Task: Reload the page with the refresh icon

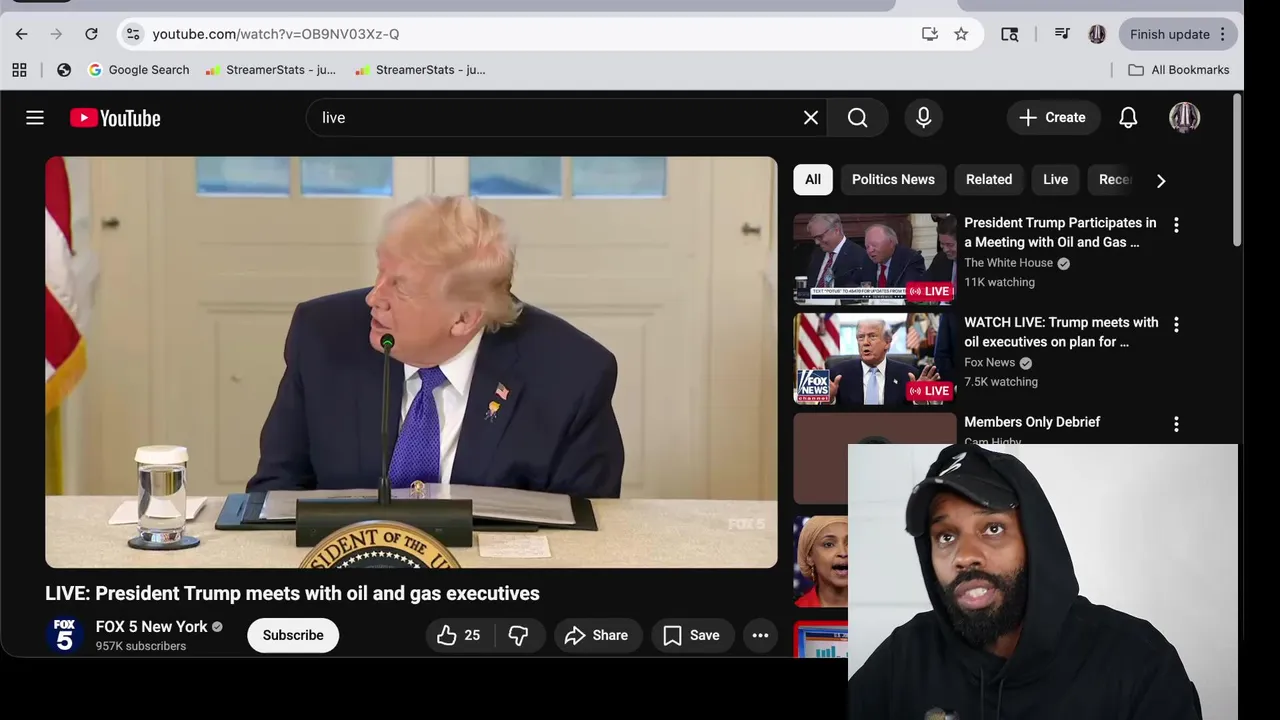Action: click(x=91, y=34)
